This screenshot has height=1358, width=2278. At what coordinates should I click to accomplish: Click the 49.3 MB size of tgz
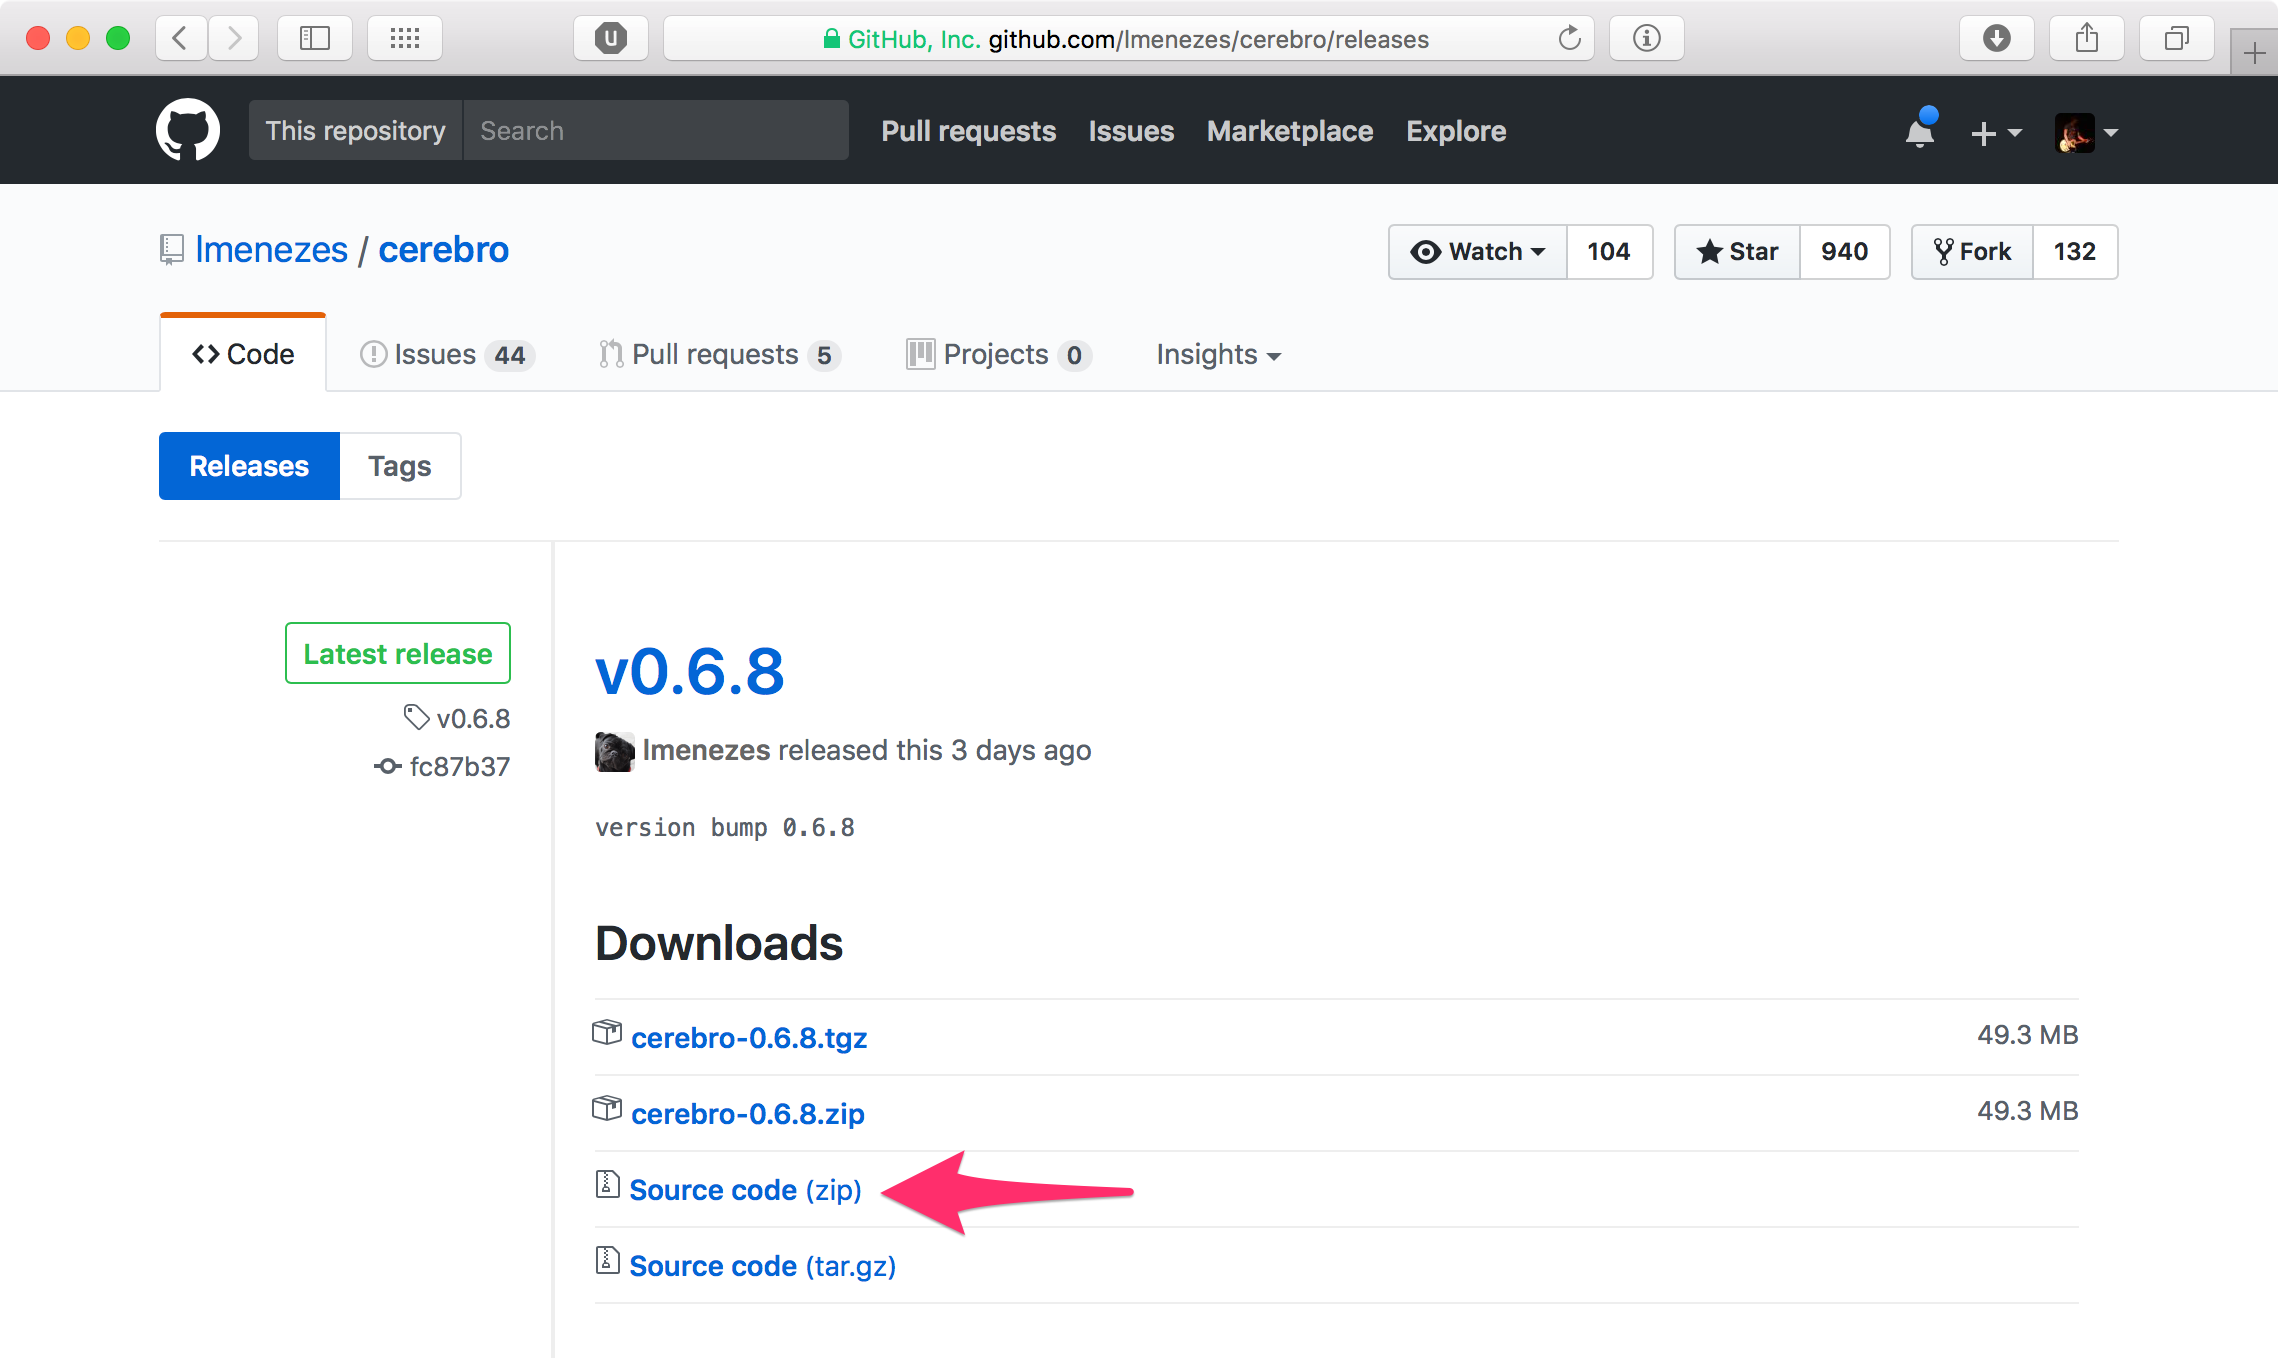click(x=2027, y=1035)
